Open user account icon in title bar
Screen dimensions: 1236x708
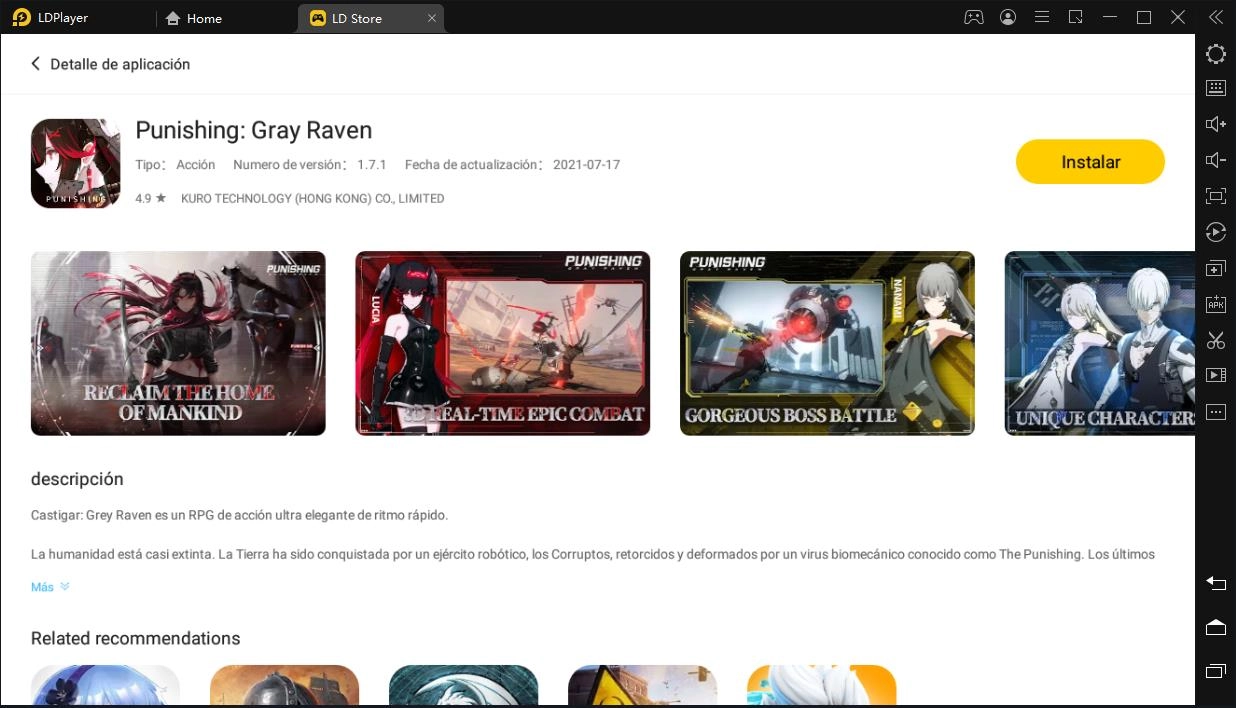pyautogui.click(x=1007, y=17)
